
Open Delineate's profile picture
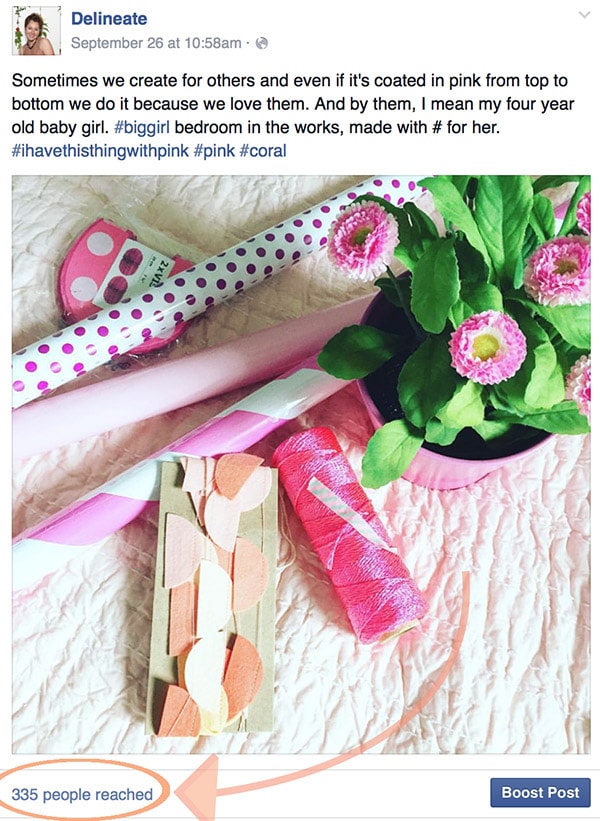pyautogui.click(x=36, y=31)
